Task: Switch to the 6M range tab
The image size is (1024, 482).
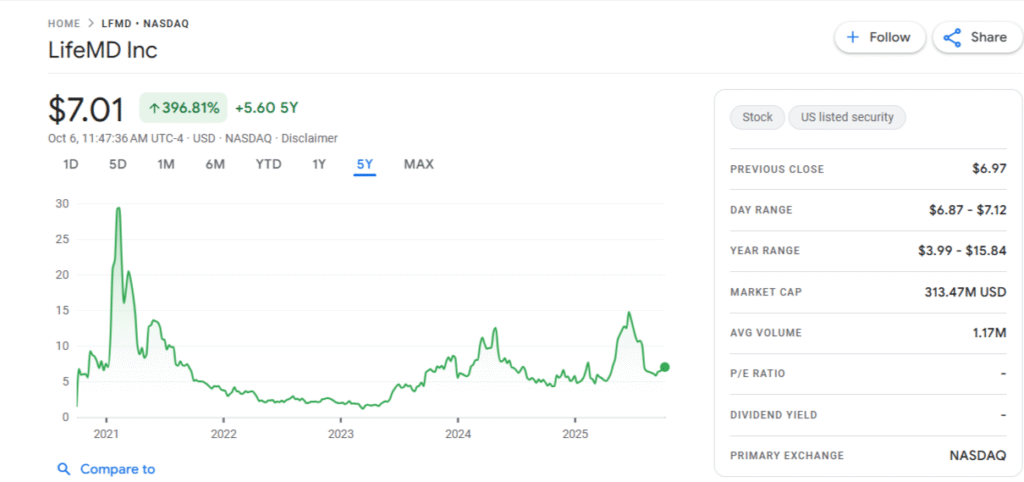Action: click(x=215, y=164)
